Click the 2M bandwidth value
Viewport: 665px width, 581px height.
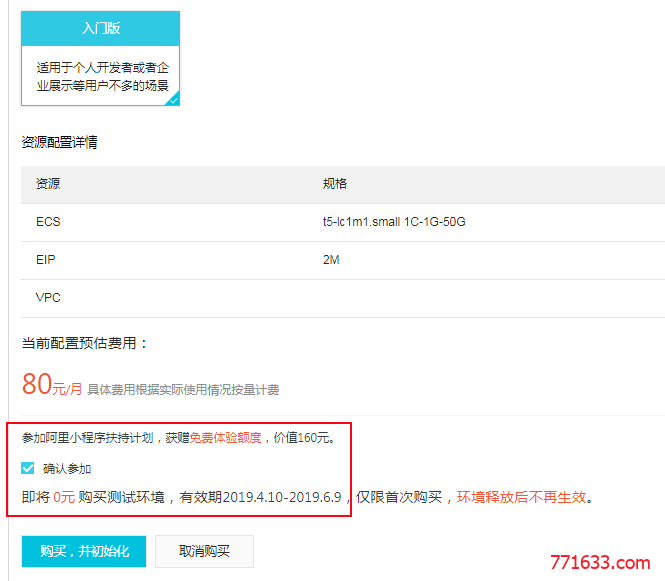(x=331, y=260)
